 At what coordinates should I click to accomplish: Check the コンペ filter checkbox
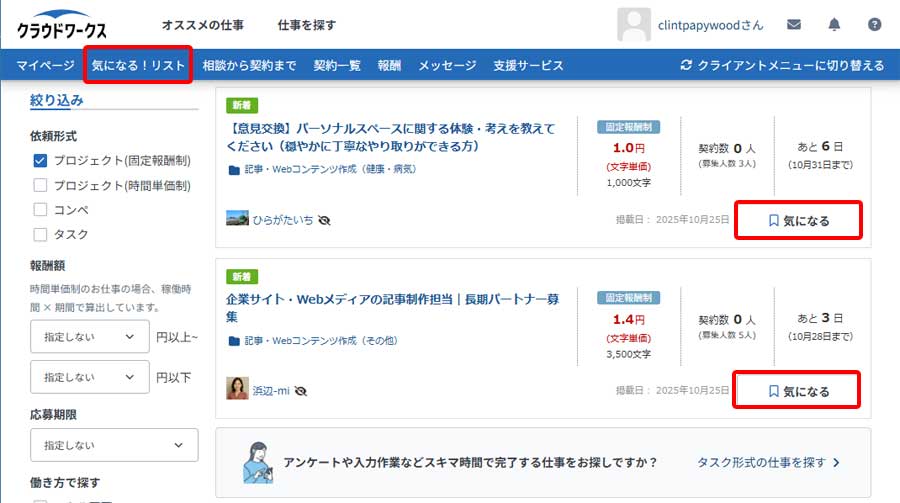point(41,210)
